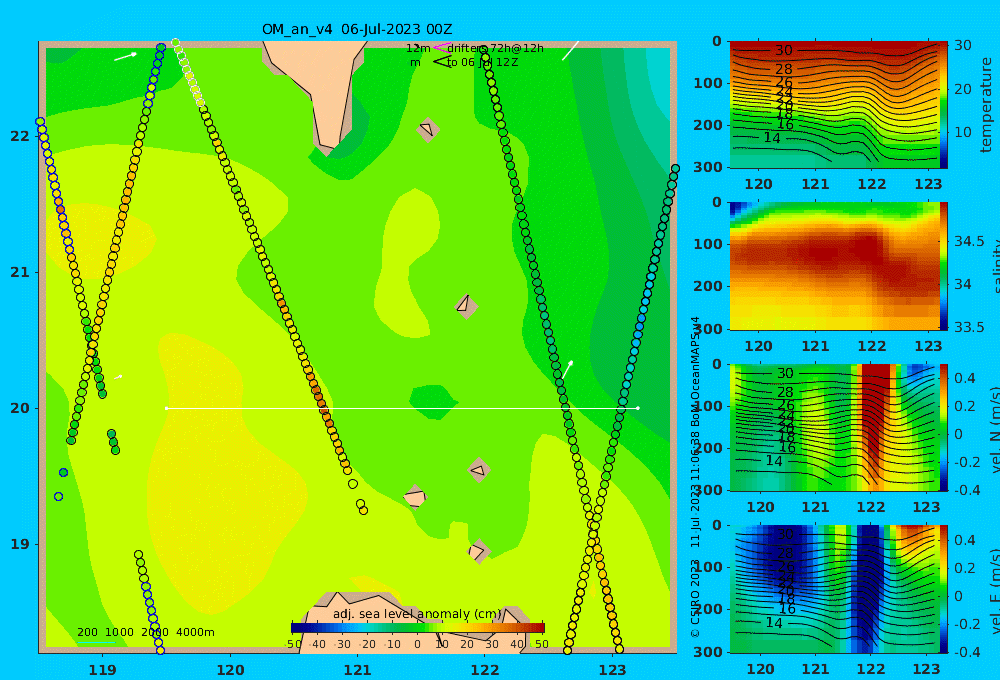Image resolution: width=1000 pixels, height=680 pixels.
Task: Click the salinity depth section panel
Action: (834, 266)
